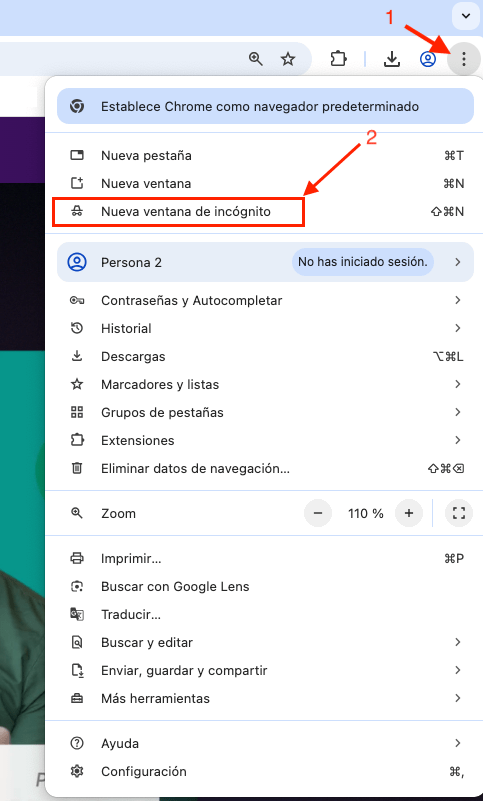Open the Chrome three-dot menu button

464,59
